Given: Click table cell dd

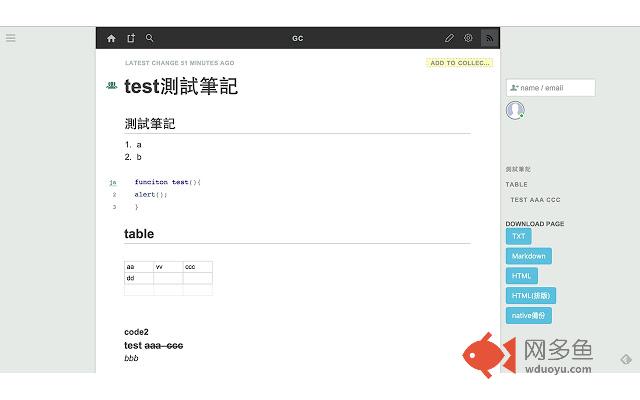Looking at the screenshot, I should [x=139, y=278].
